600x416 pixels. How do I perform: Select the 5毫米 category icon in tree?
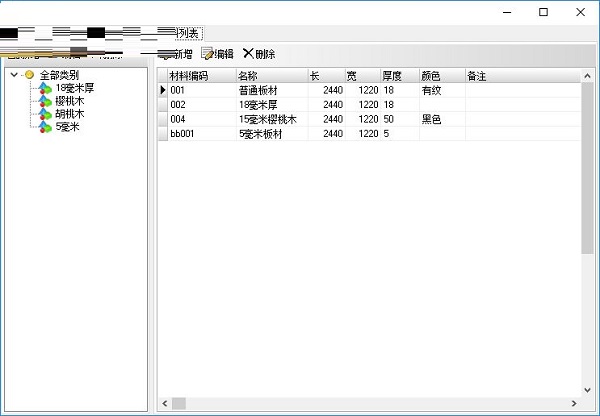[x=45, y=127]
